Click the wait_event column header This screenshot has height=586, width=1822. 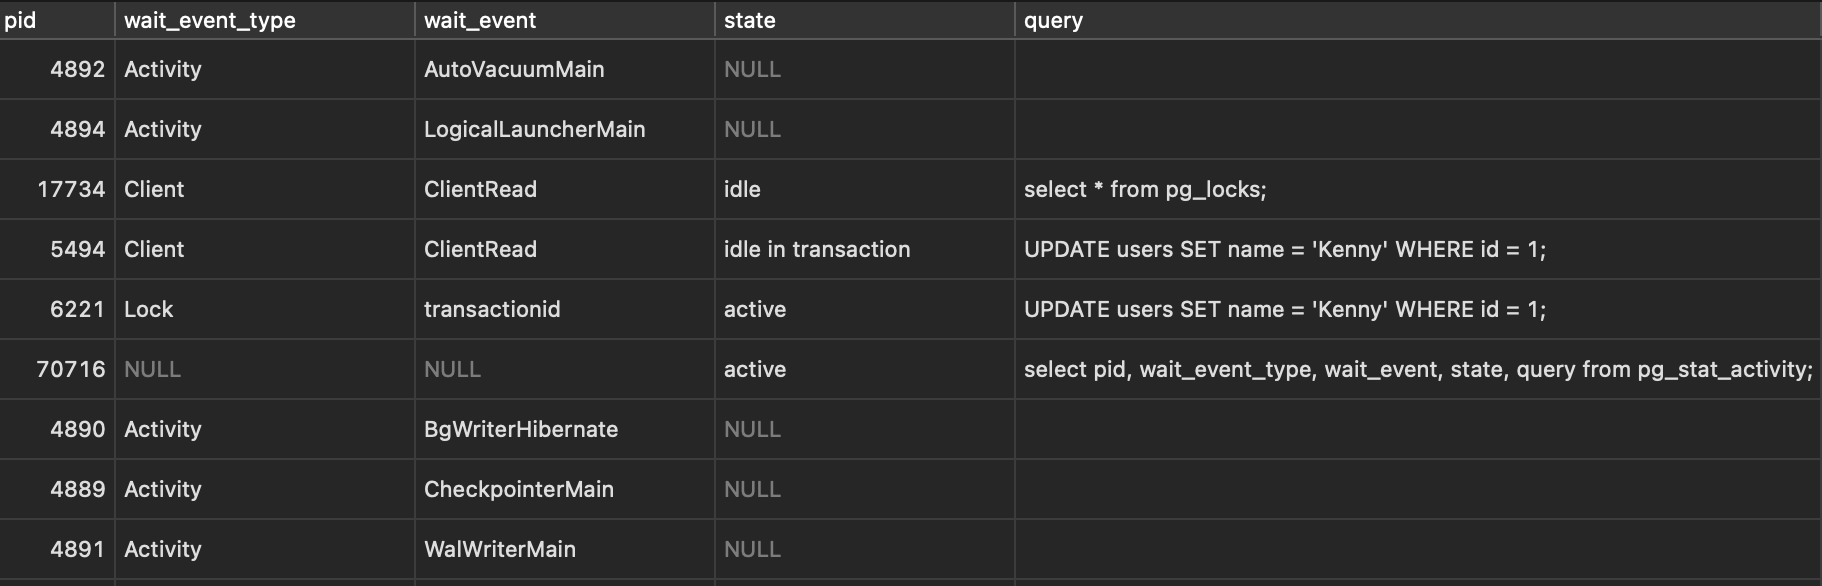[480, 20]
